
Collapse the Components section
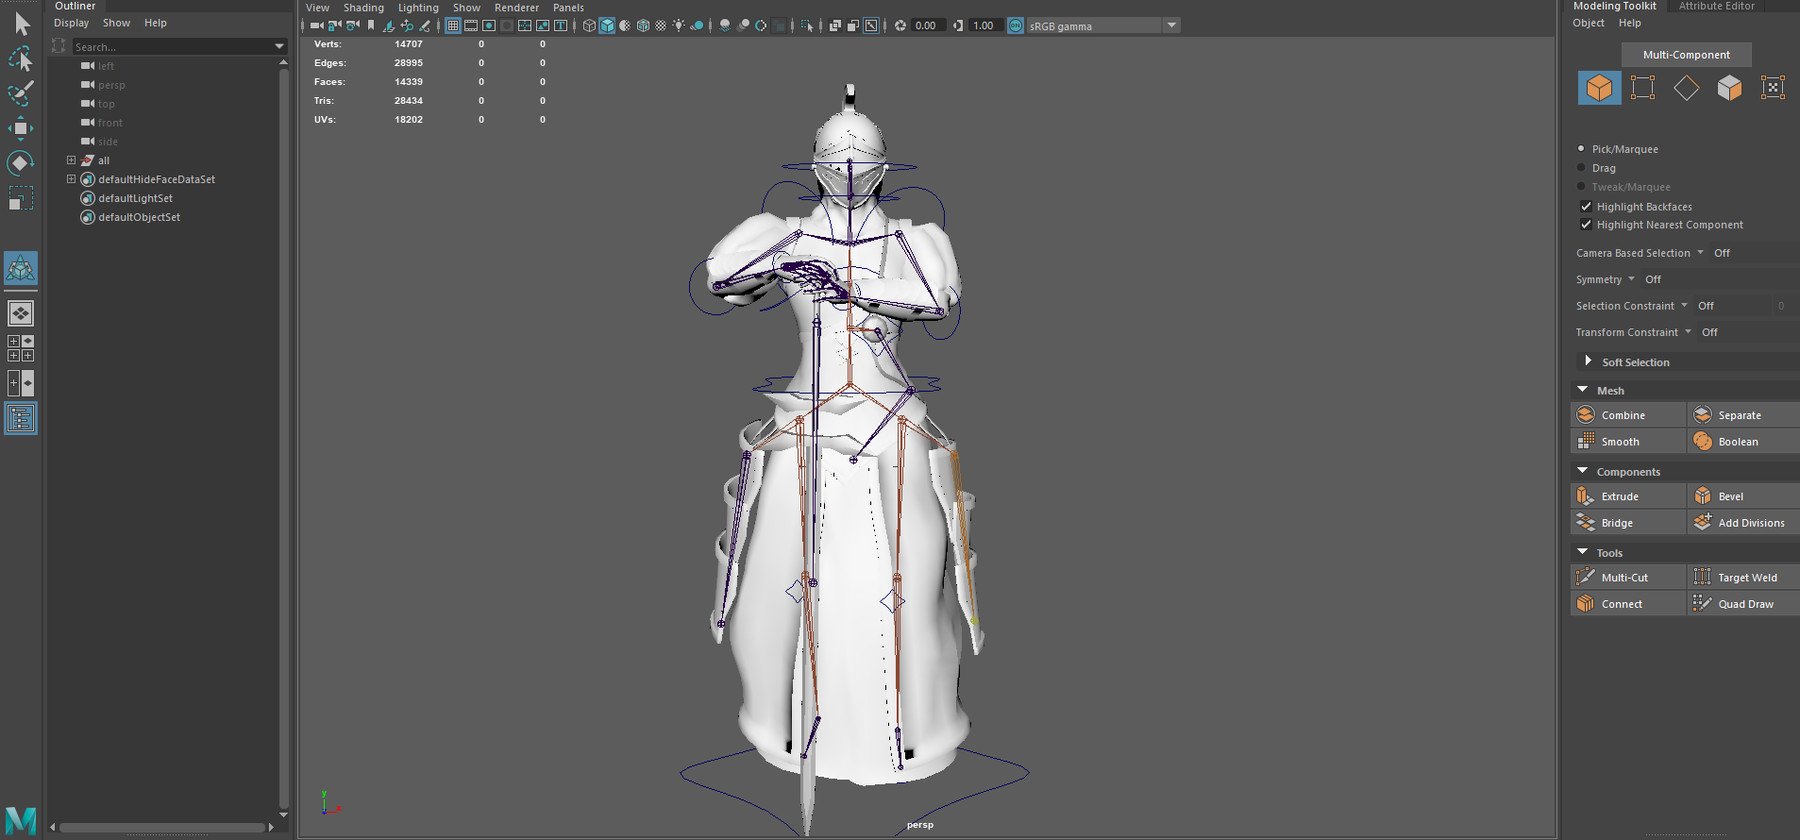[x=1582, y=471]
